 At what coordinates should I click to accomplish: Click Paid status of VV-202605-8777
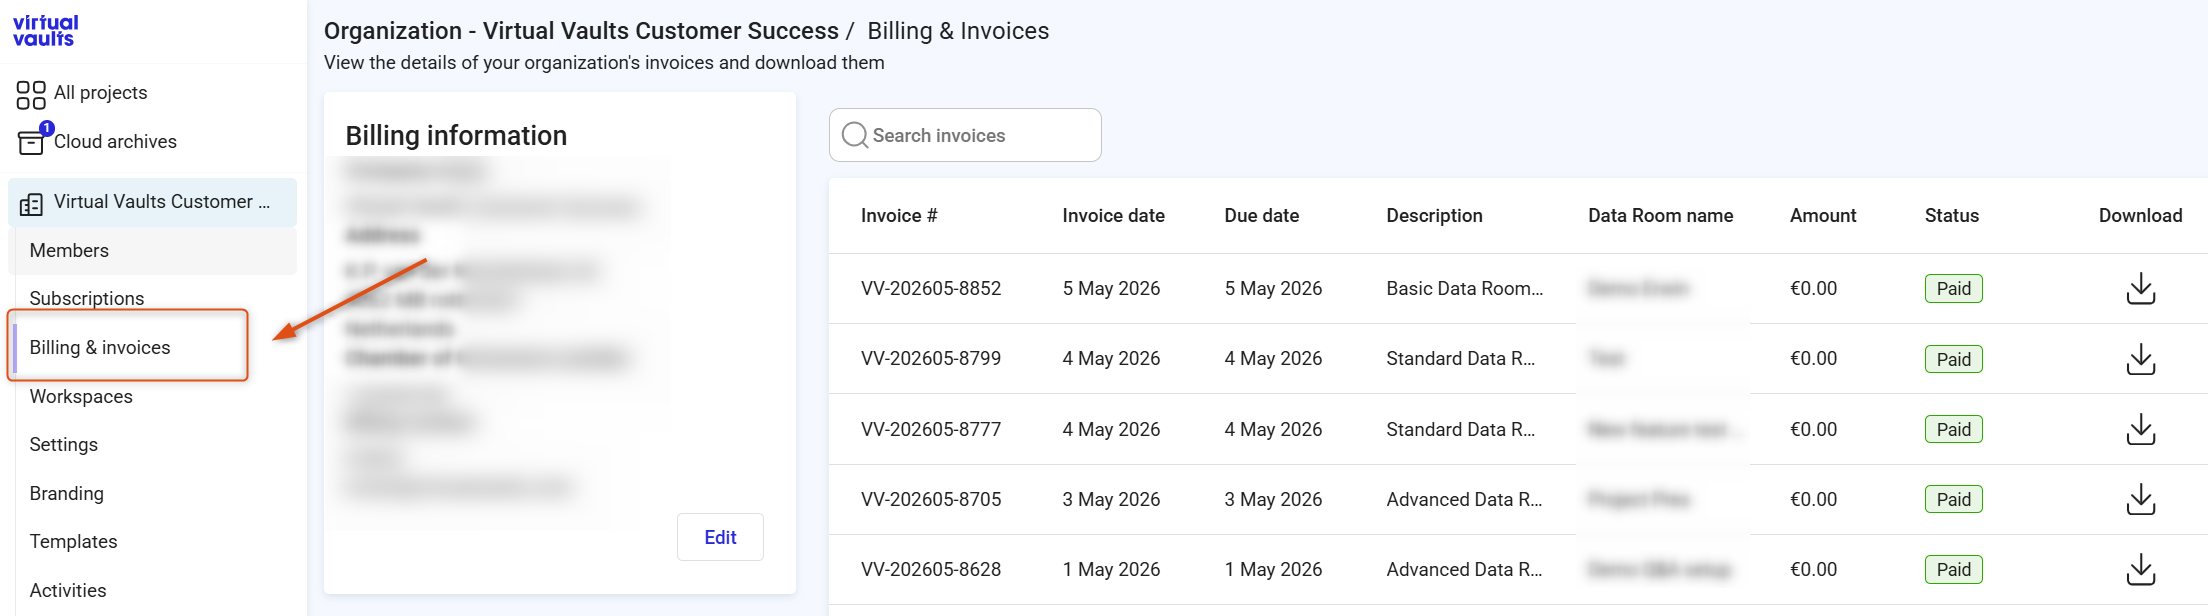tap(1954, 429)
